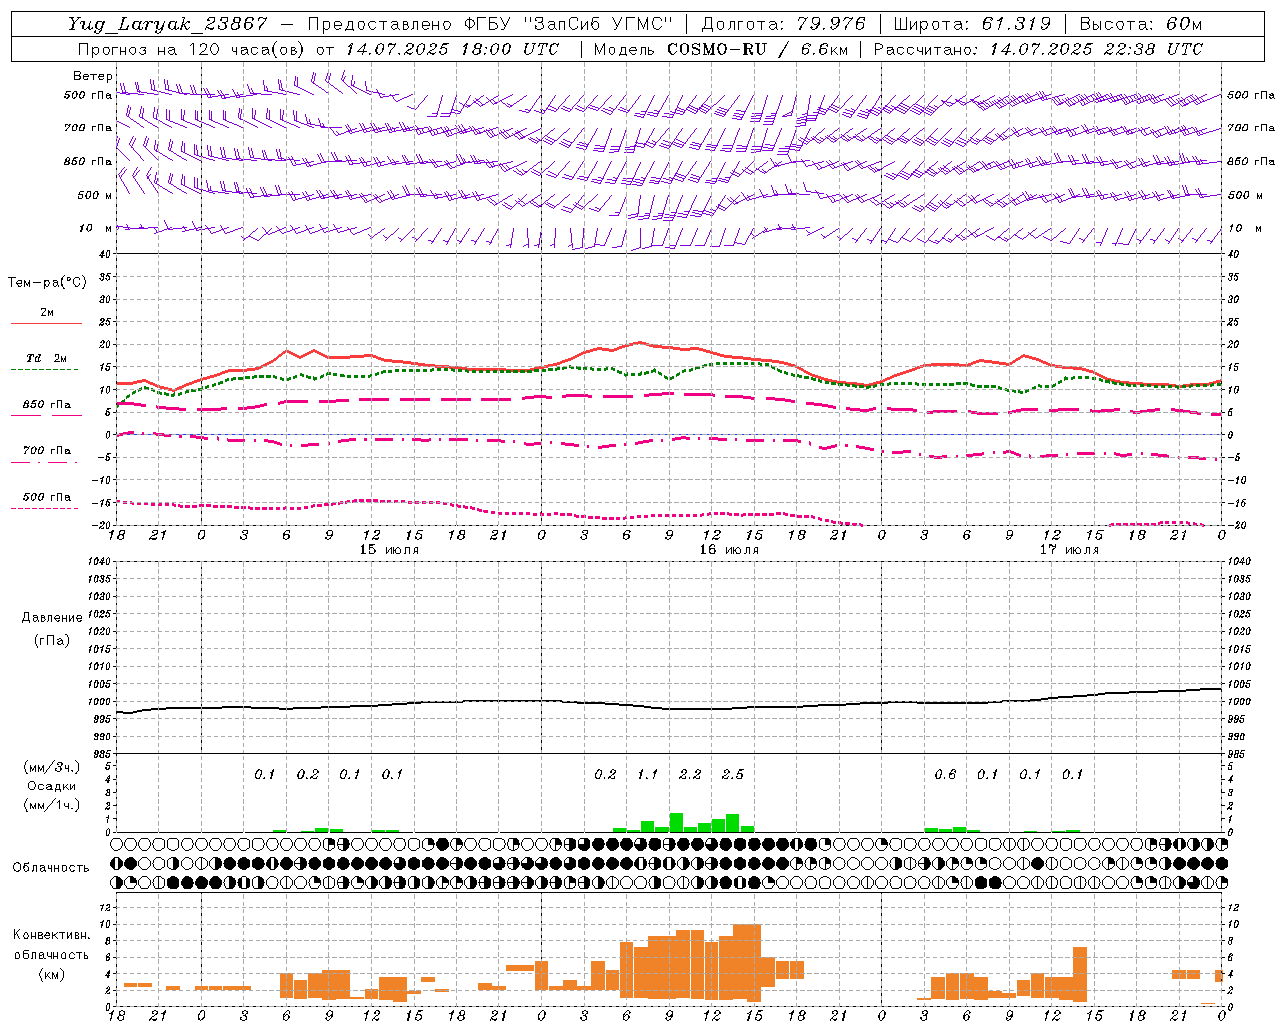This screenshot has width=1280, height=1024.
Task: Click the Осадки precipitation label
Action: [x=51, y=786]
